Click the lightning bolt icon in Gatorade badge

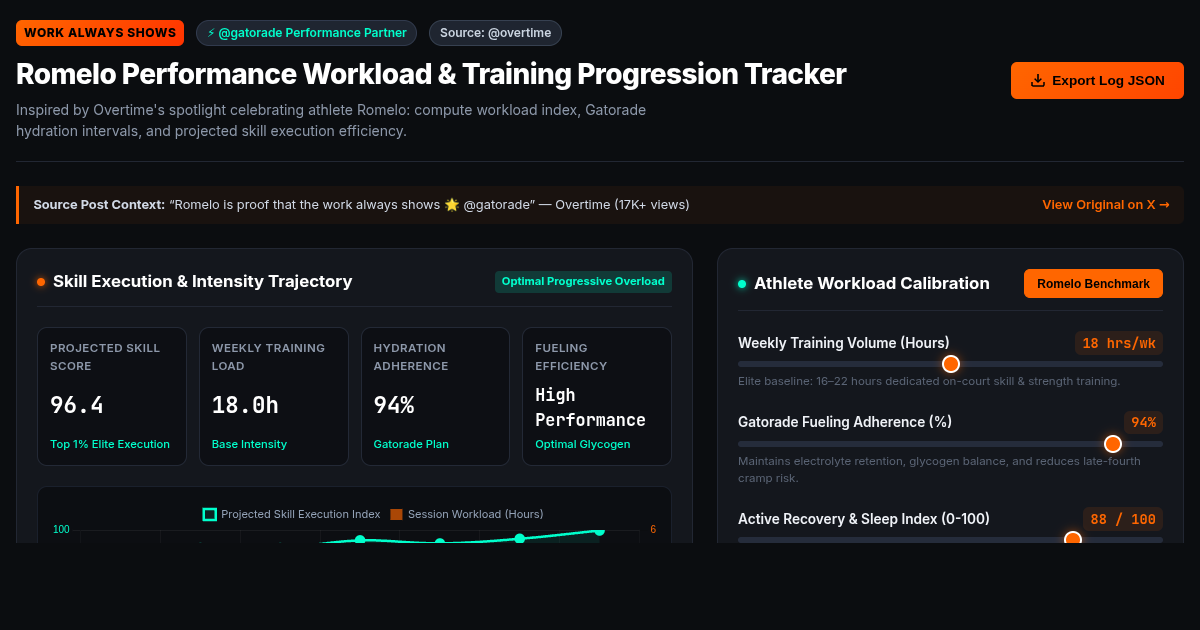[211, 33]
